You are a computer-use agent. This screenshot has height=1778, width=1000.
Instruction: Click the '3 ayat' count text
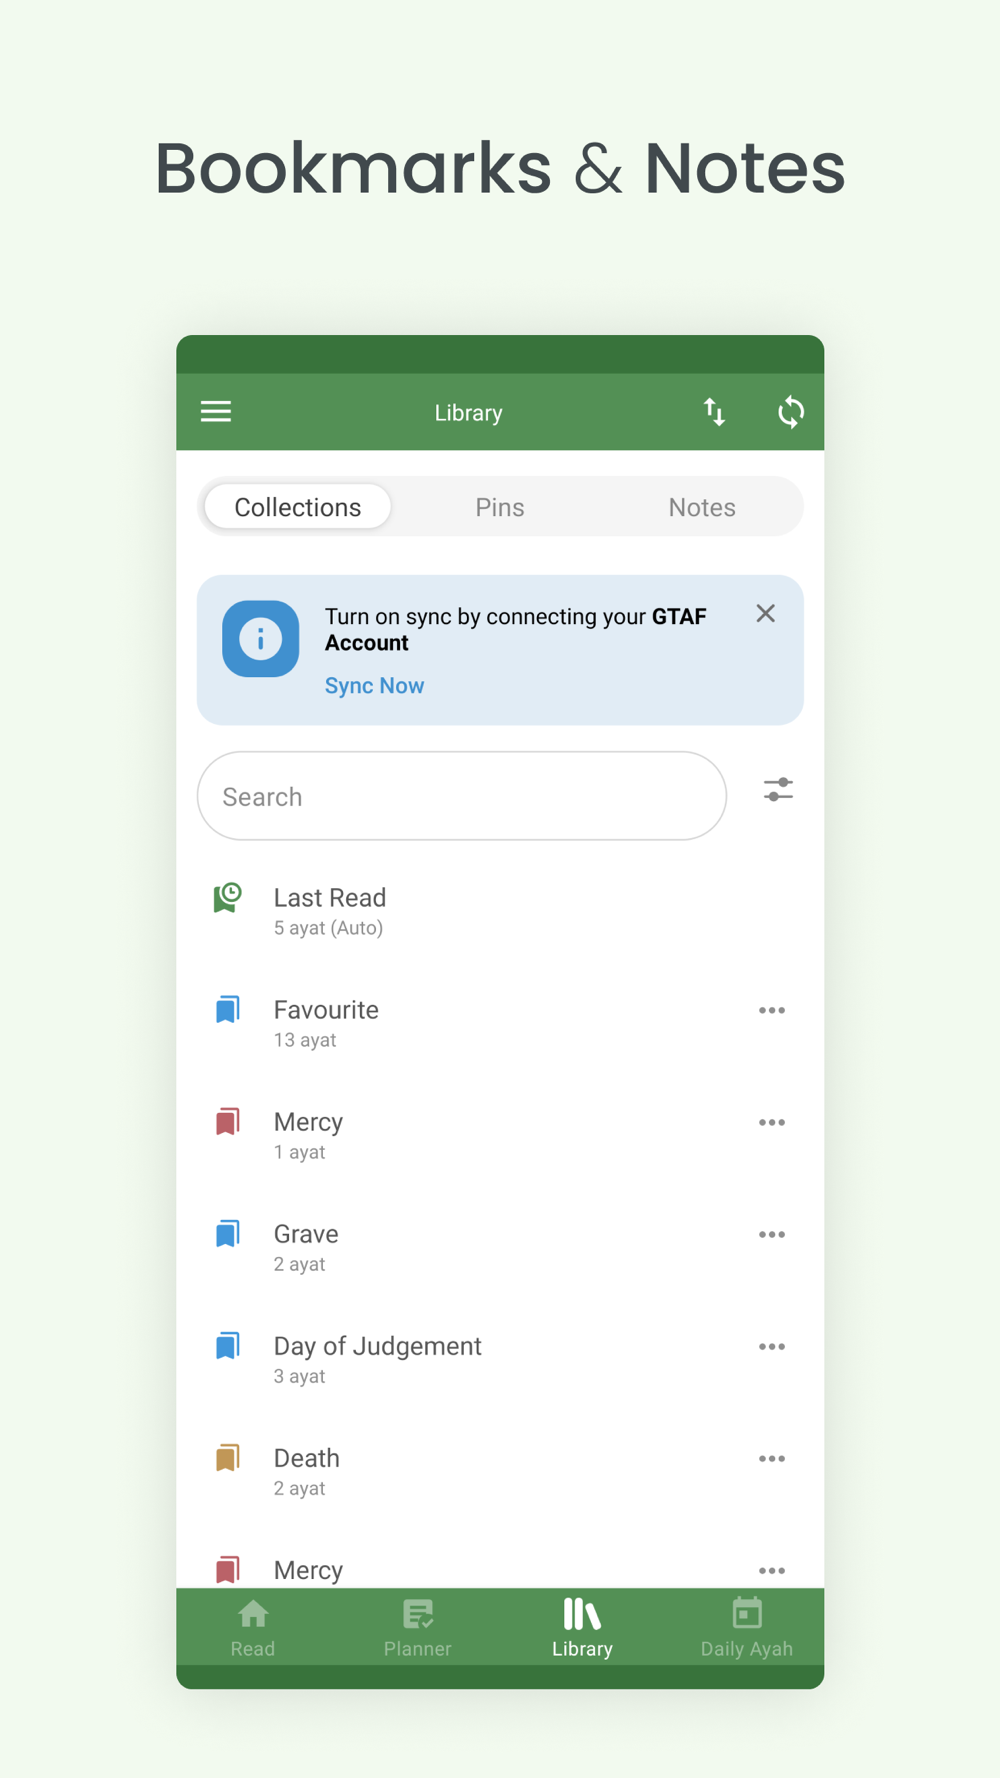click(x=300, y=1376)
